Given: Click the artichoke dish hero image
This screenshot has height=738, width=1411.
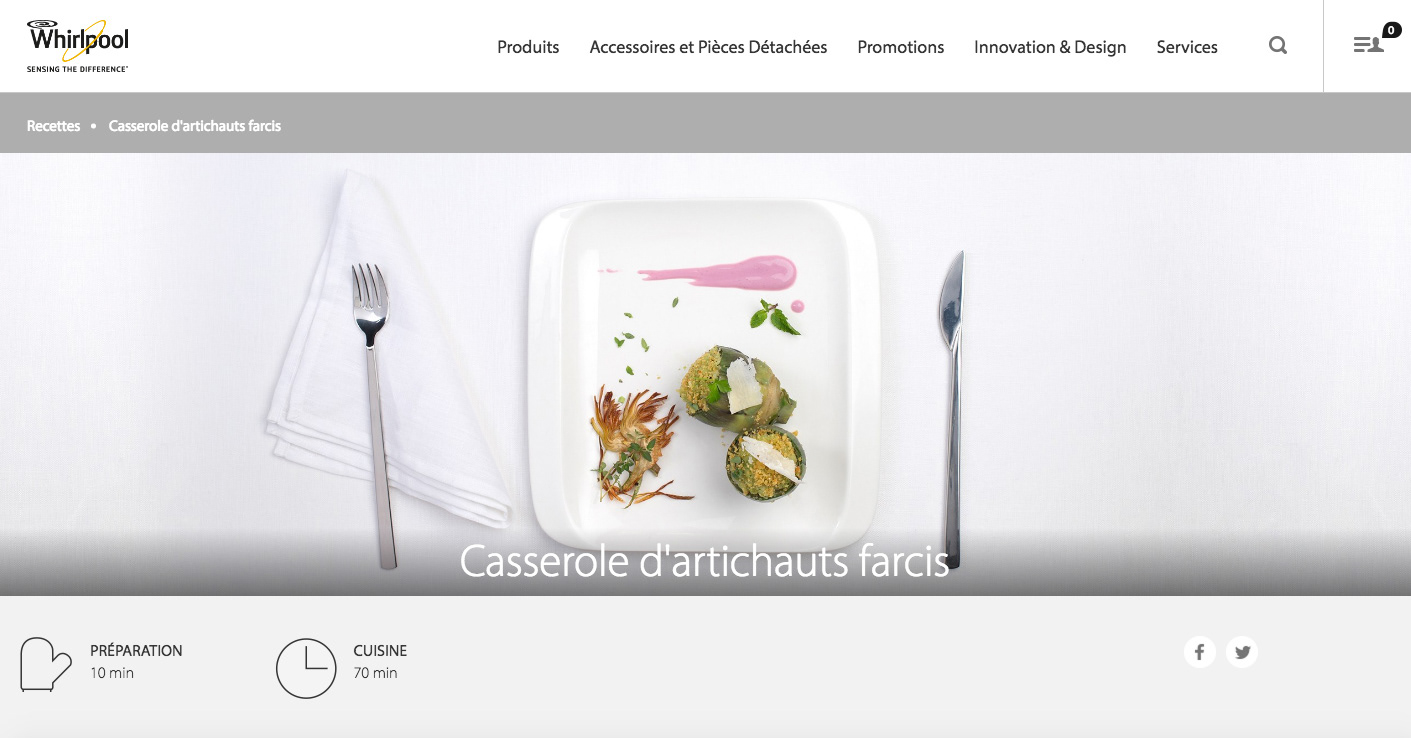Looking at the screenshot, I should tap(705, 374).
